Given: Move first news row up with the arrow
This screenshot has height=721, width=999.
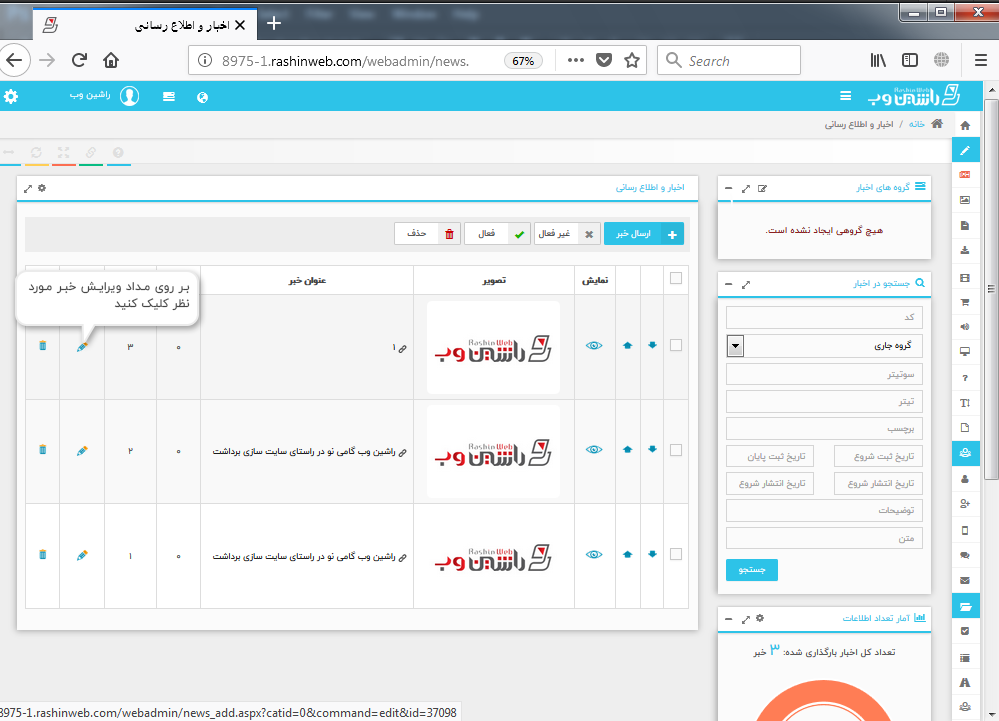Looking at the screenshot, I should [x=628, y=345].
